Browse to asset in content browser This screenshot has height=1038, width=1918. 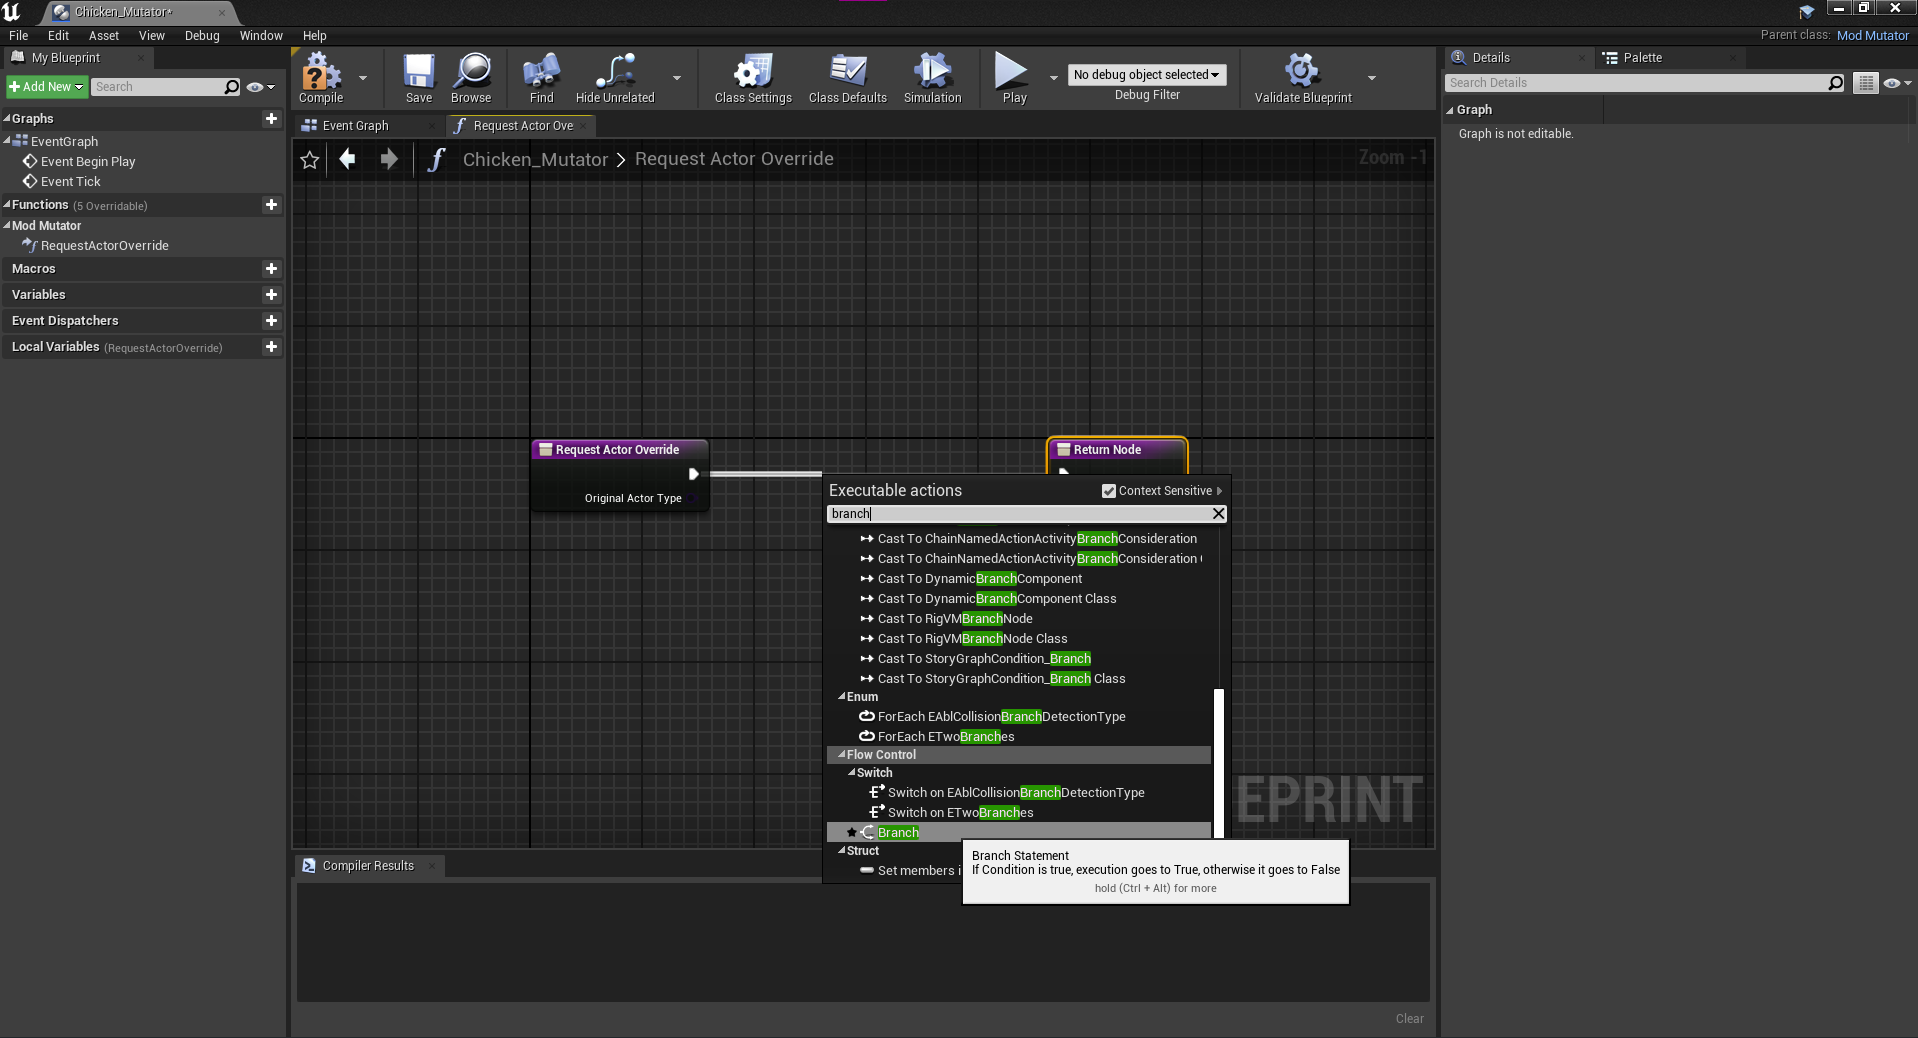(471, 78)
